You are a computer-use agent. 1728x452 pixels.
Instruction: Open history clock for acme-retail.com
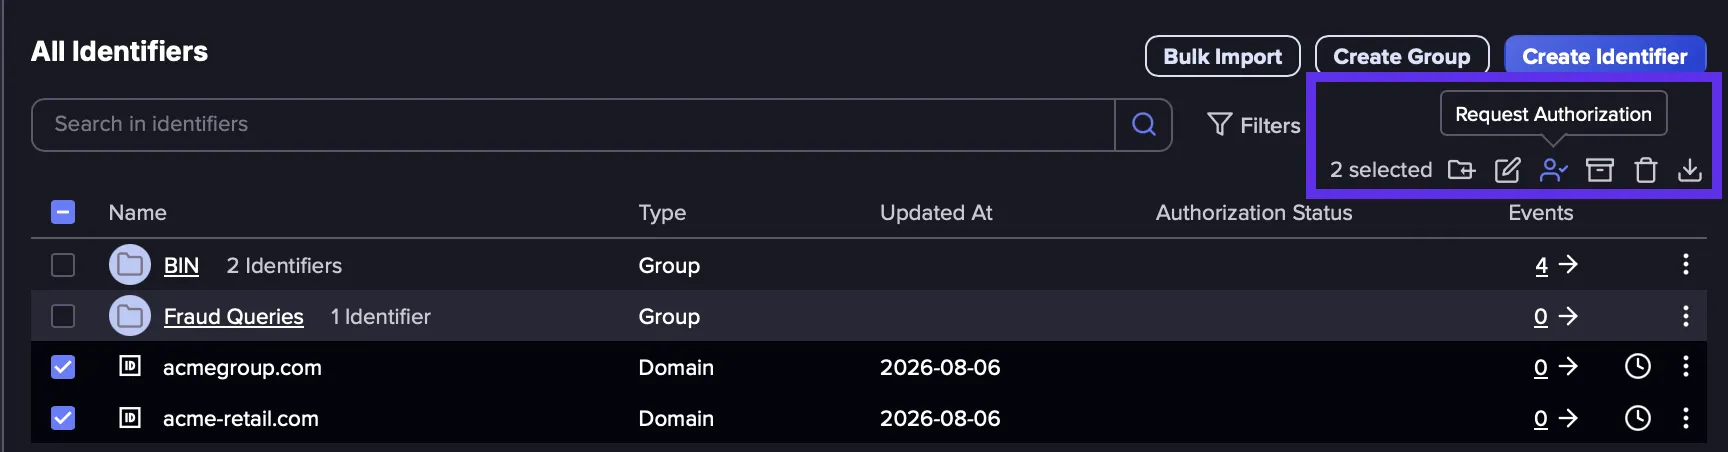(1638, 418)
